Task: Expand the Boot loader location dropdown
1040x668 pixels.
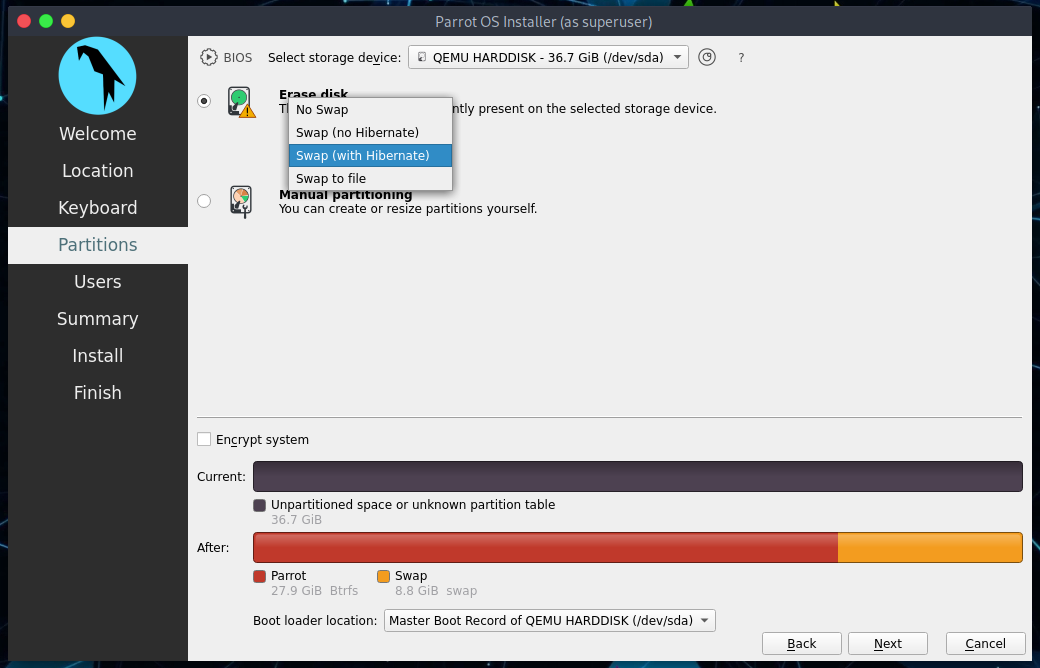Action: (x=549, y=620)
